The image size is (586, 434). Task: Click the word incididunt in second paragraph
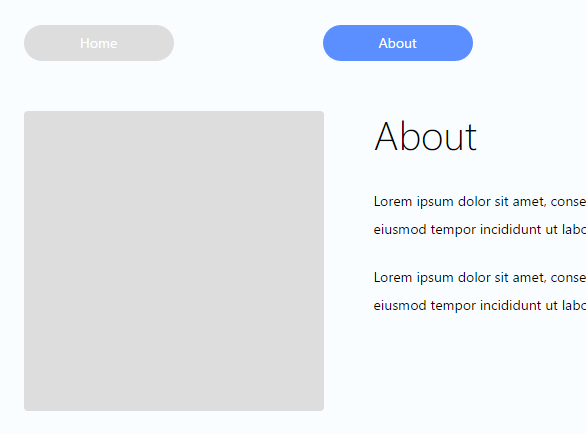[510, 305]
